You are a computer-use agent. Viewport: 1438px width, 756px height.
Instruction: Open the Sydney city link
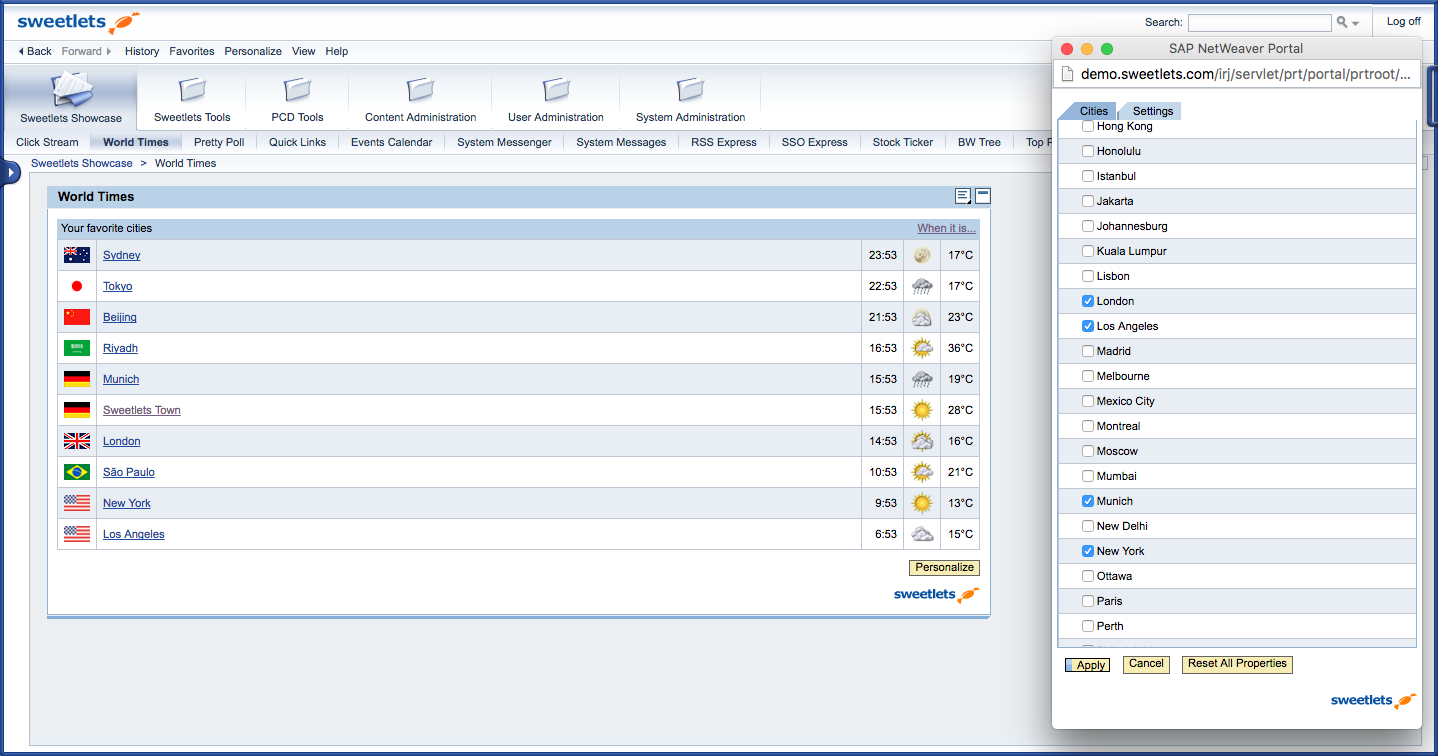121,255
